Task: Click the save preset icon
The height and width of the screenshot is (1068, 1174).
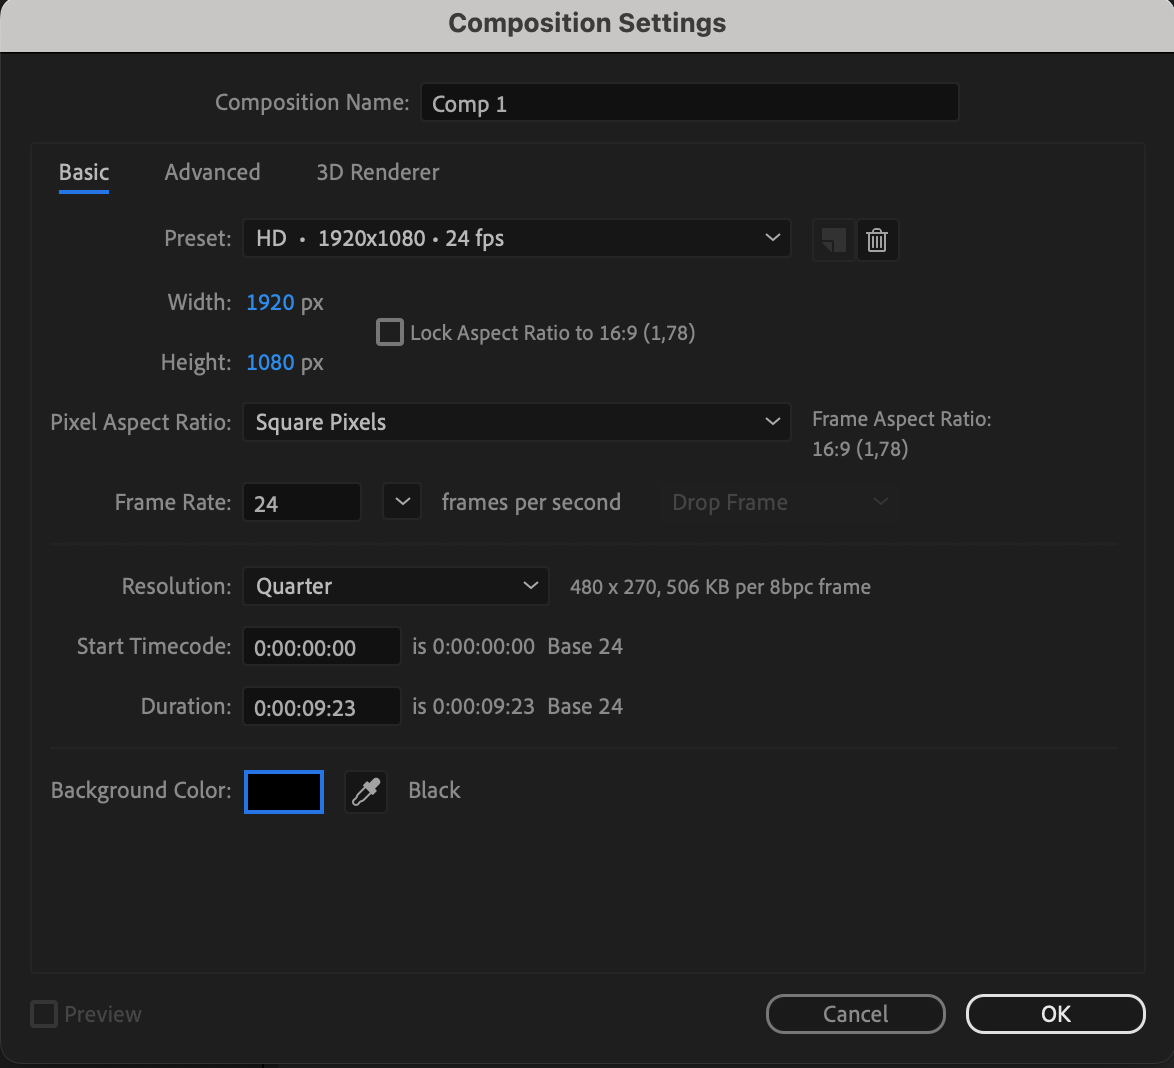Action: (833, 240)
